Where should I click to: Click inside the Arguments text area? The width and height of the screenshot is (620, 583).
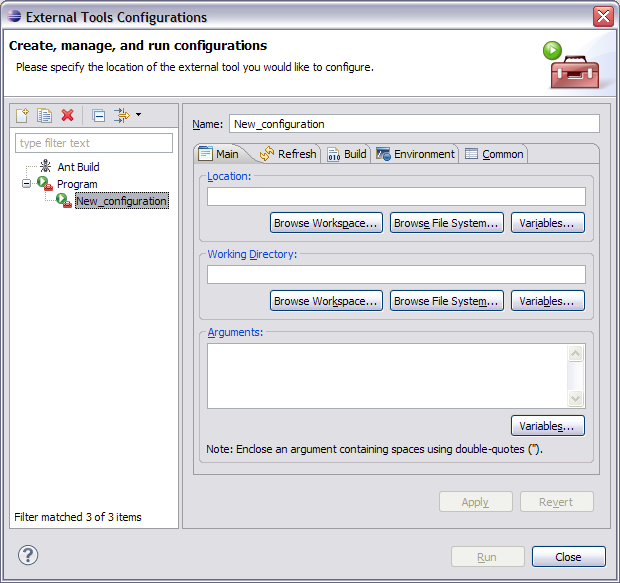coord(388,376)
